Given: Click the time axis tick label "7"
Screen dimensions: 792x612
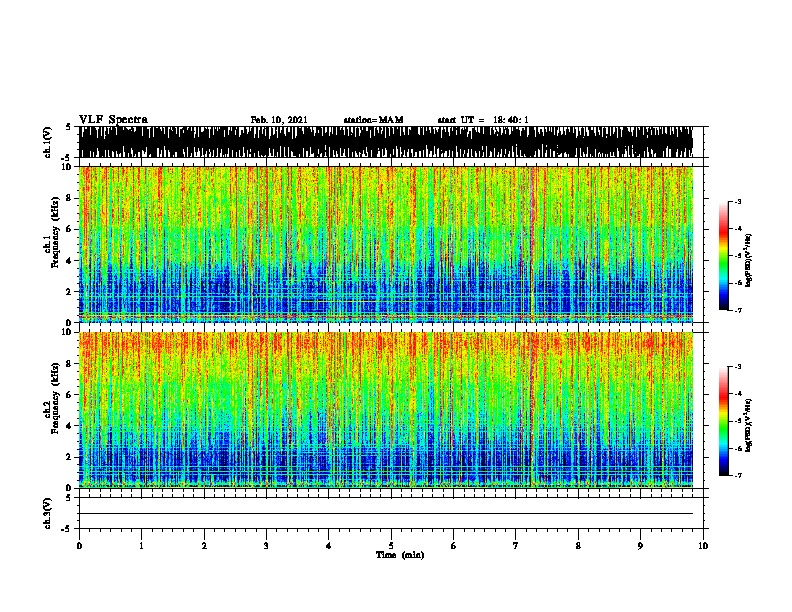Looking at the screenshot, I should point(516,546).
